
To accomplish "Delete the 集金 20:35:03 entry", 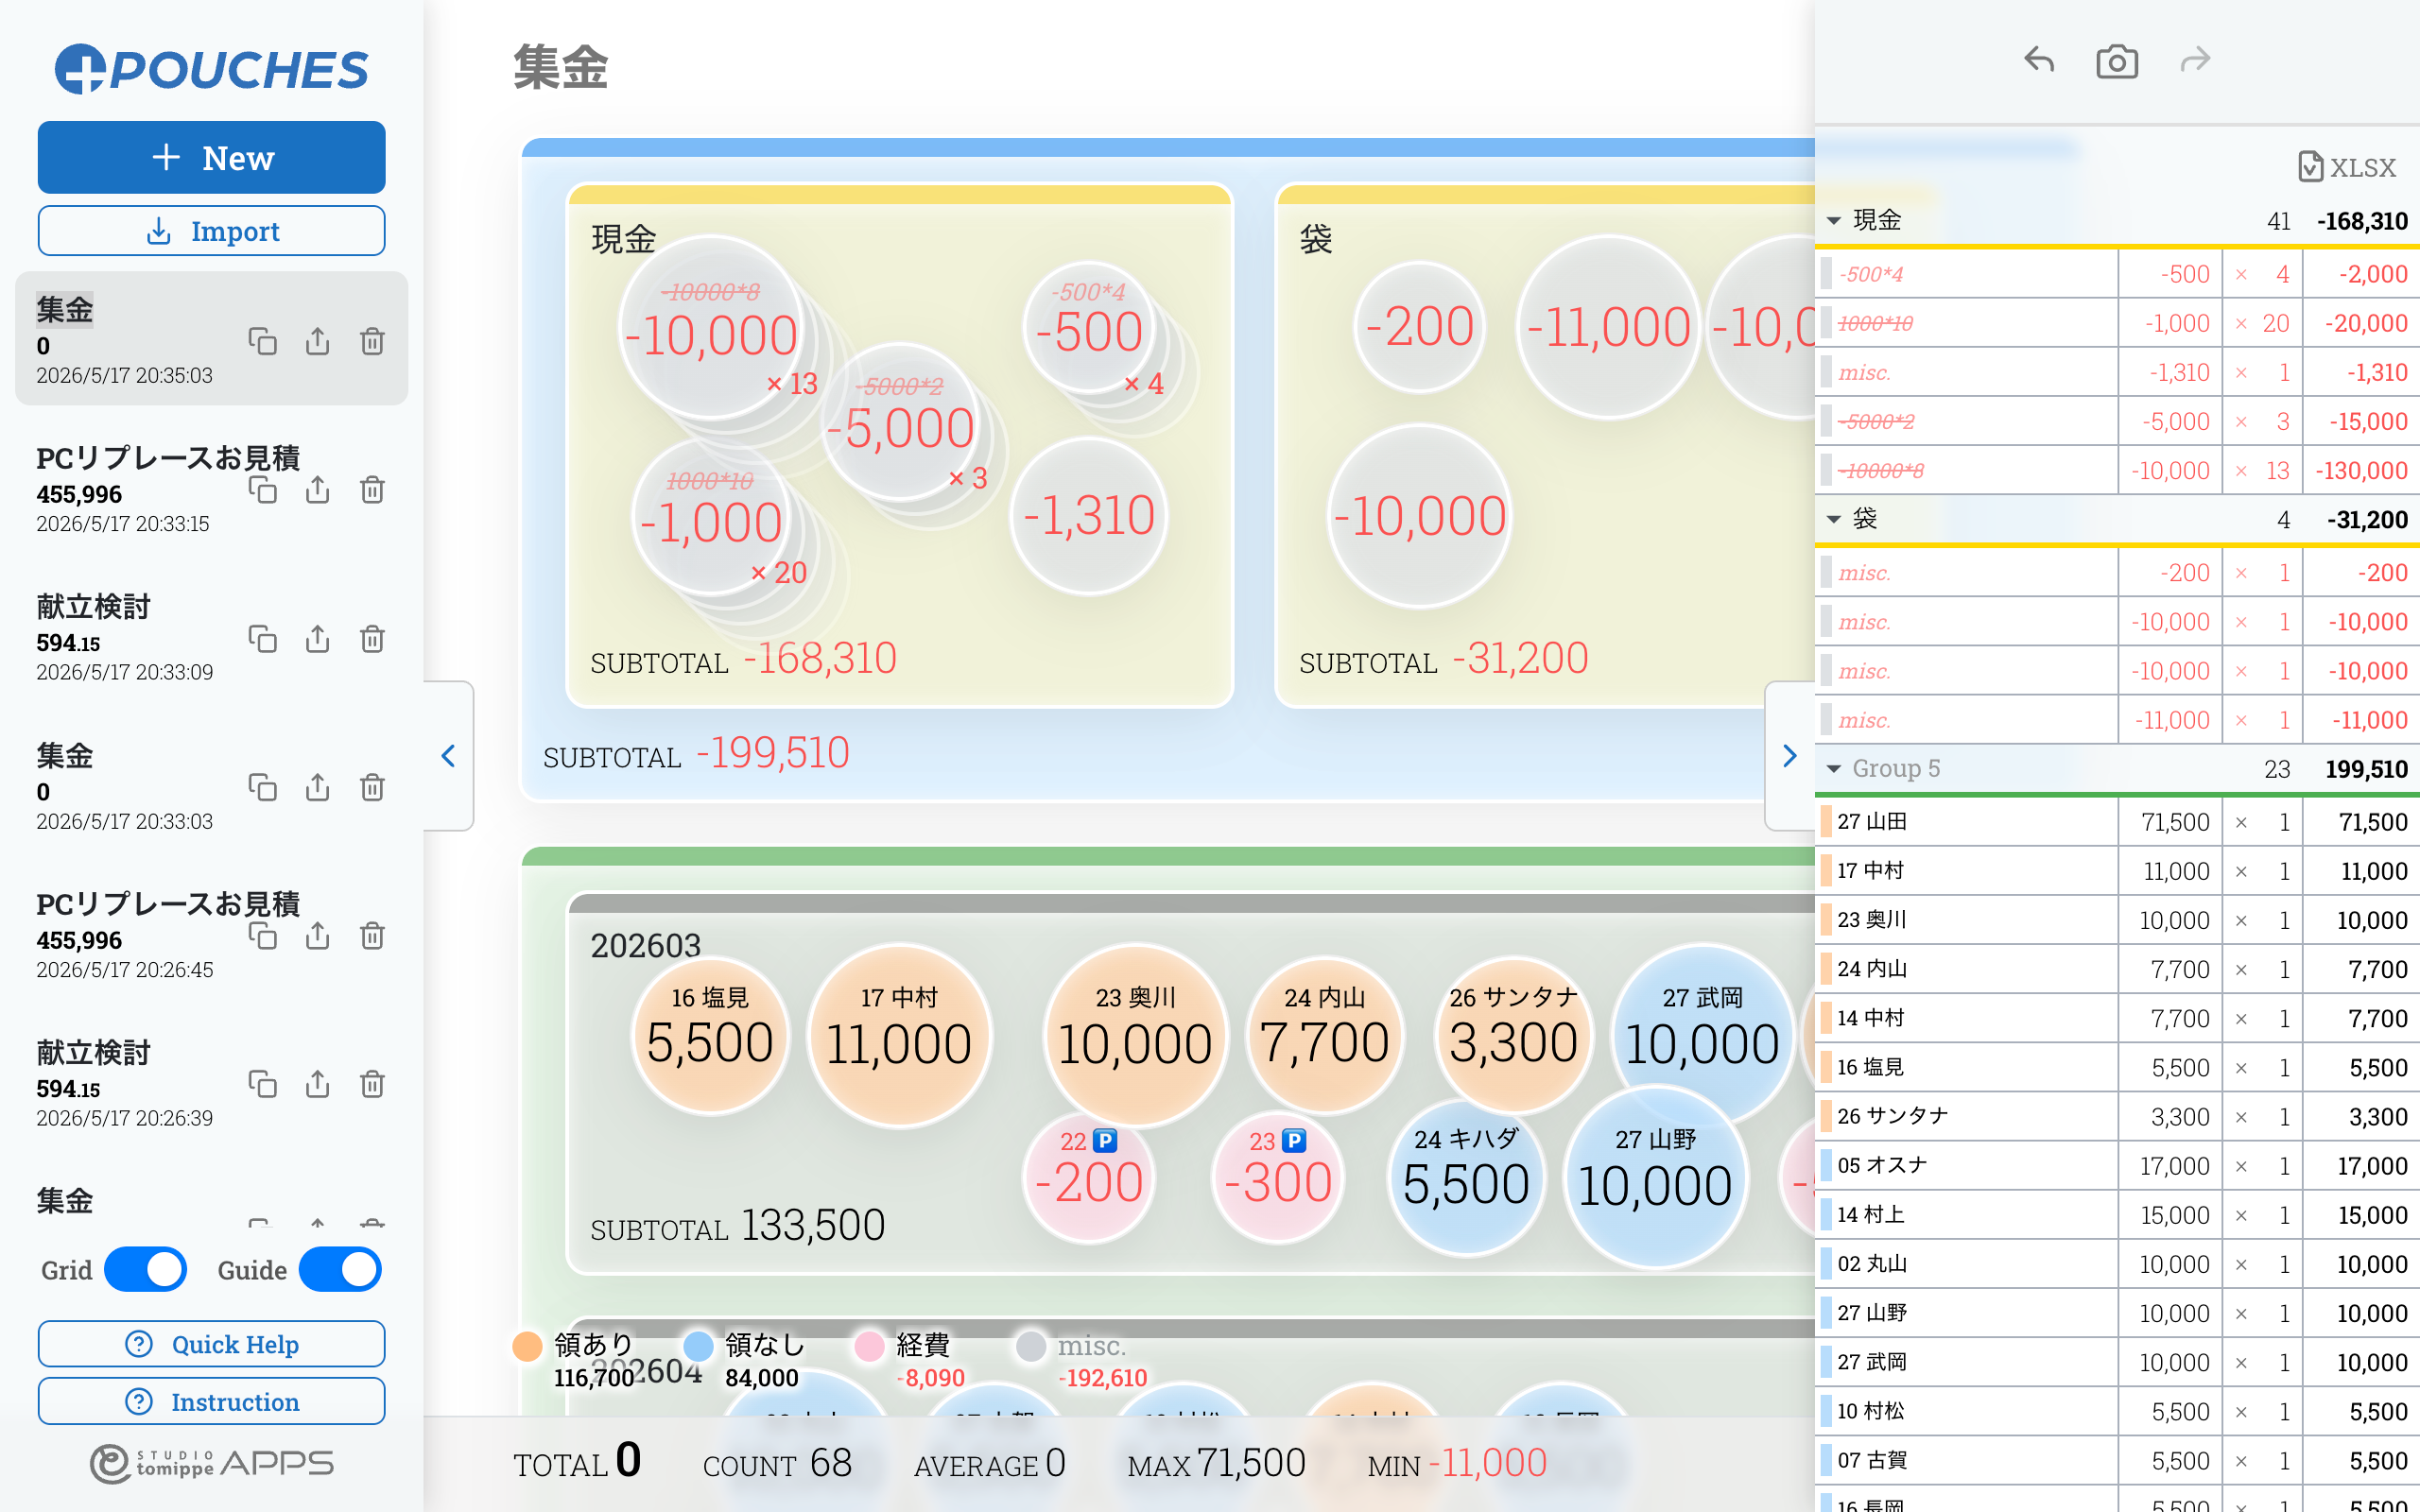I will click(372, 341).
